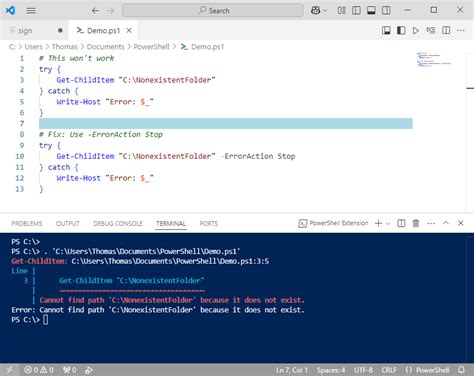This screenshot has width=474, height=376.
Task: Open the OUTPUT panel tab
Action: [x=68, y=223]
